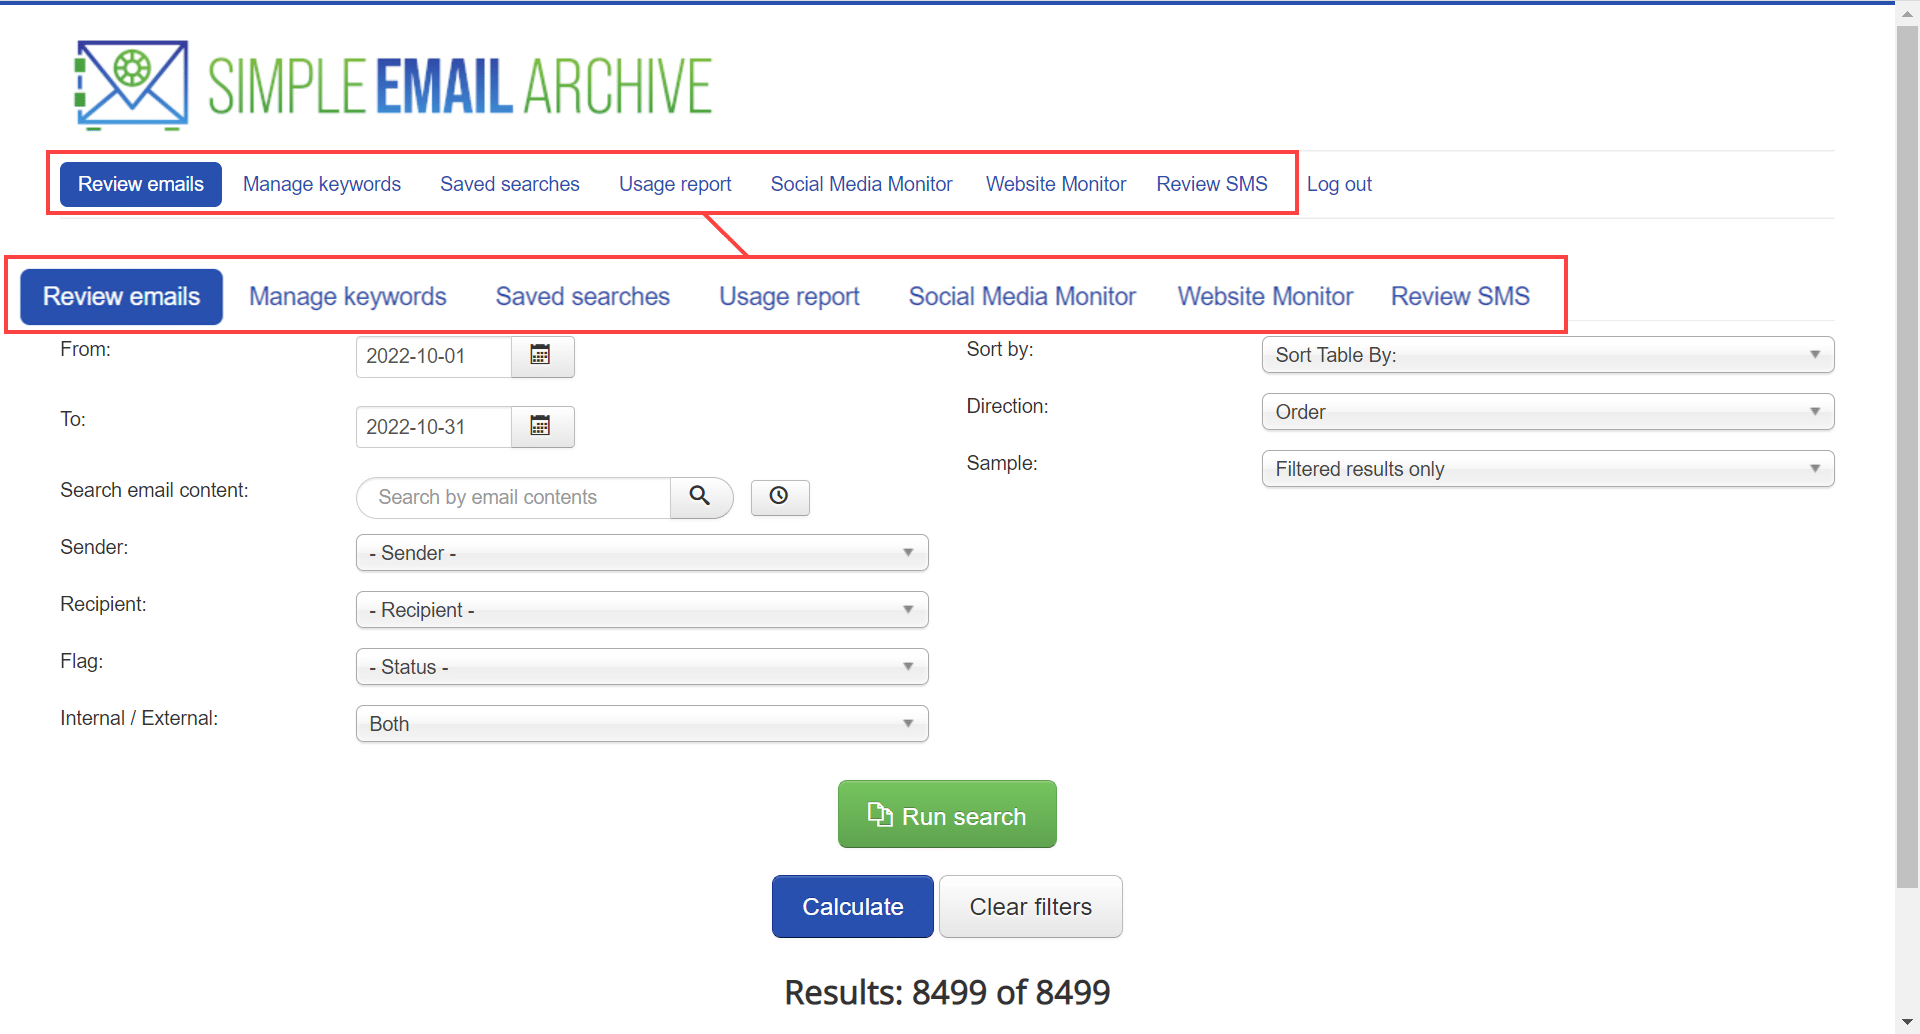Click the Flag label

click(x=82, y=661)
